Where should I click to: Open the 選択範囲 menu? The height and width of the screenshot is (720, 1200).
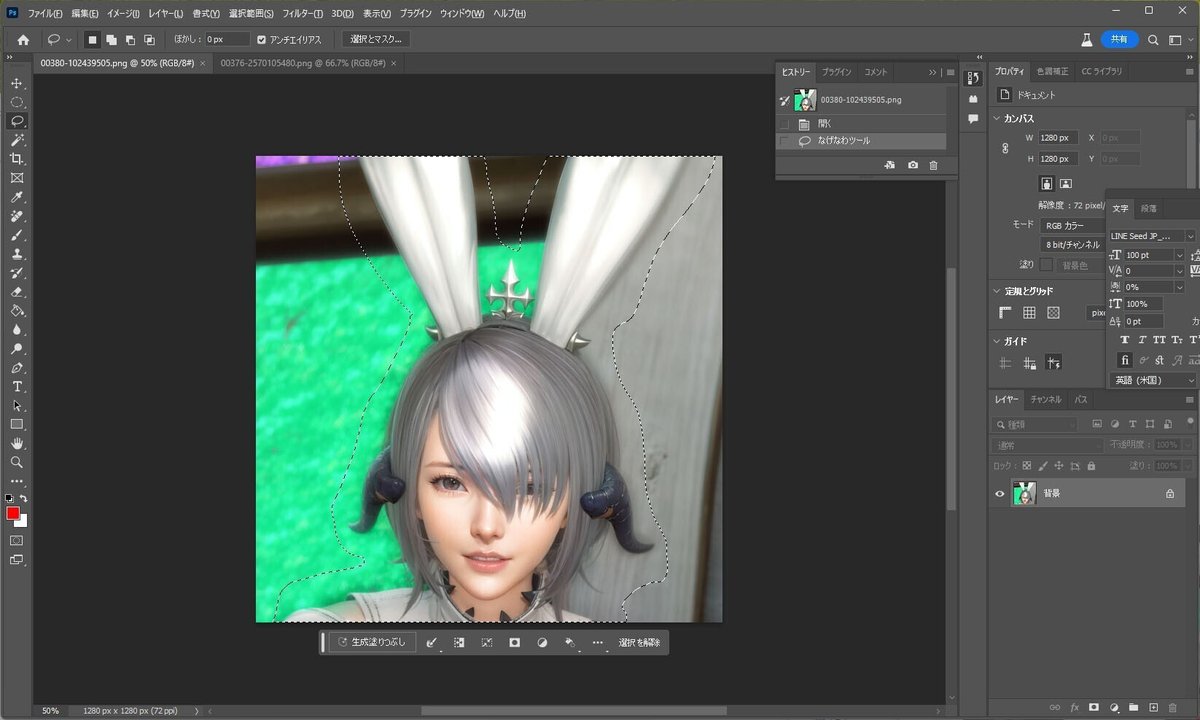(x=252, y=14)
